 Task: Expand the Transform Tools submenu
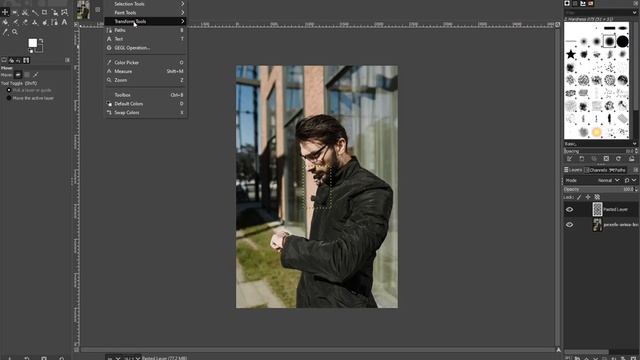click(x=146, y=21)
